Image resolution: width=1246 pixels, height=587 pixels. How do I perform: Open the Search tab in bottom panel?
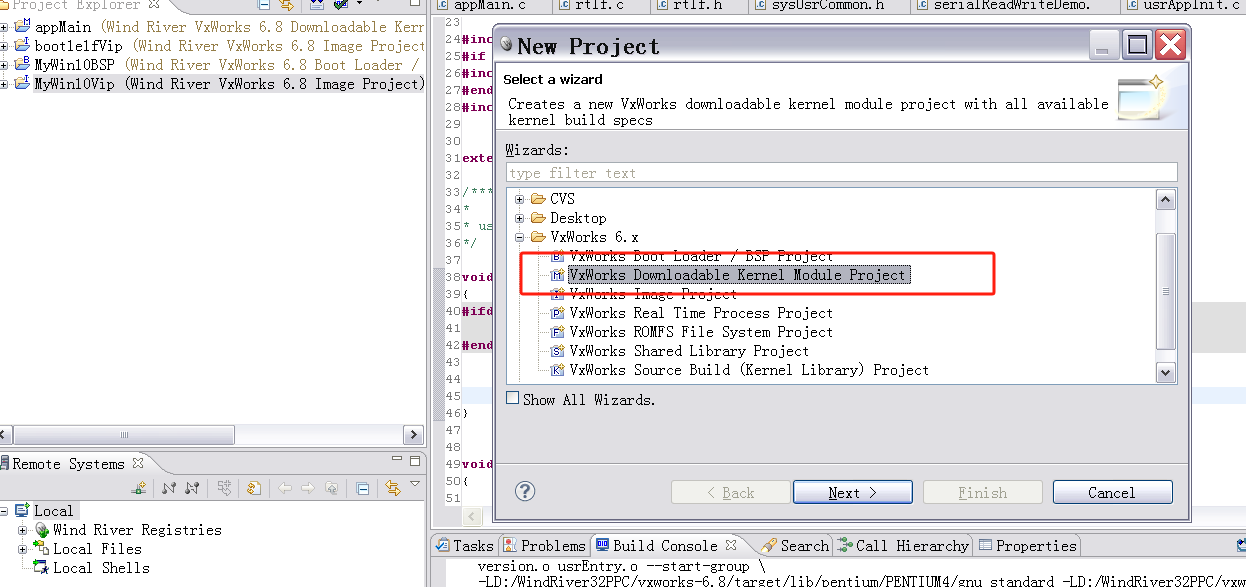point(795,546)
